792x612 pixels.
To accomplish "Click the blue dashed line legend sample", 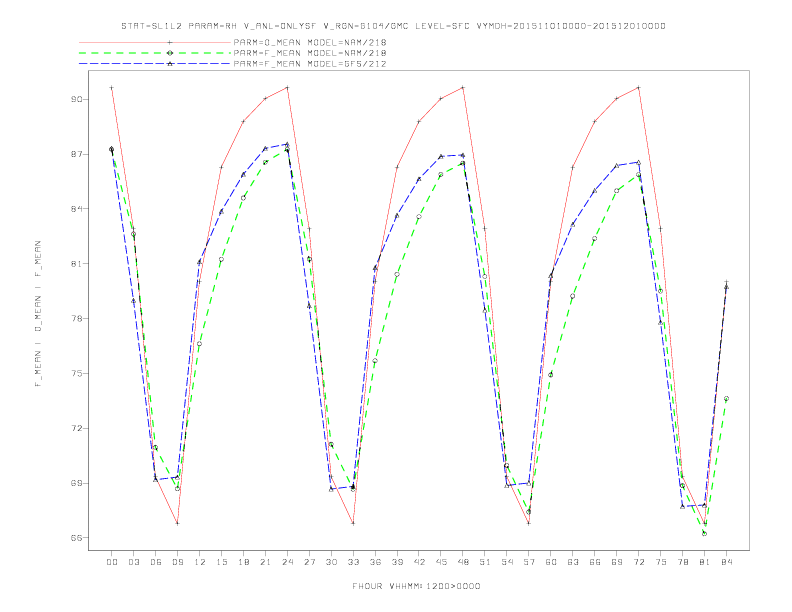I will [155, 64].
